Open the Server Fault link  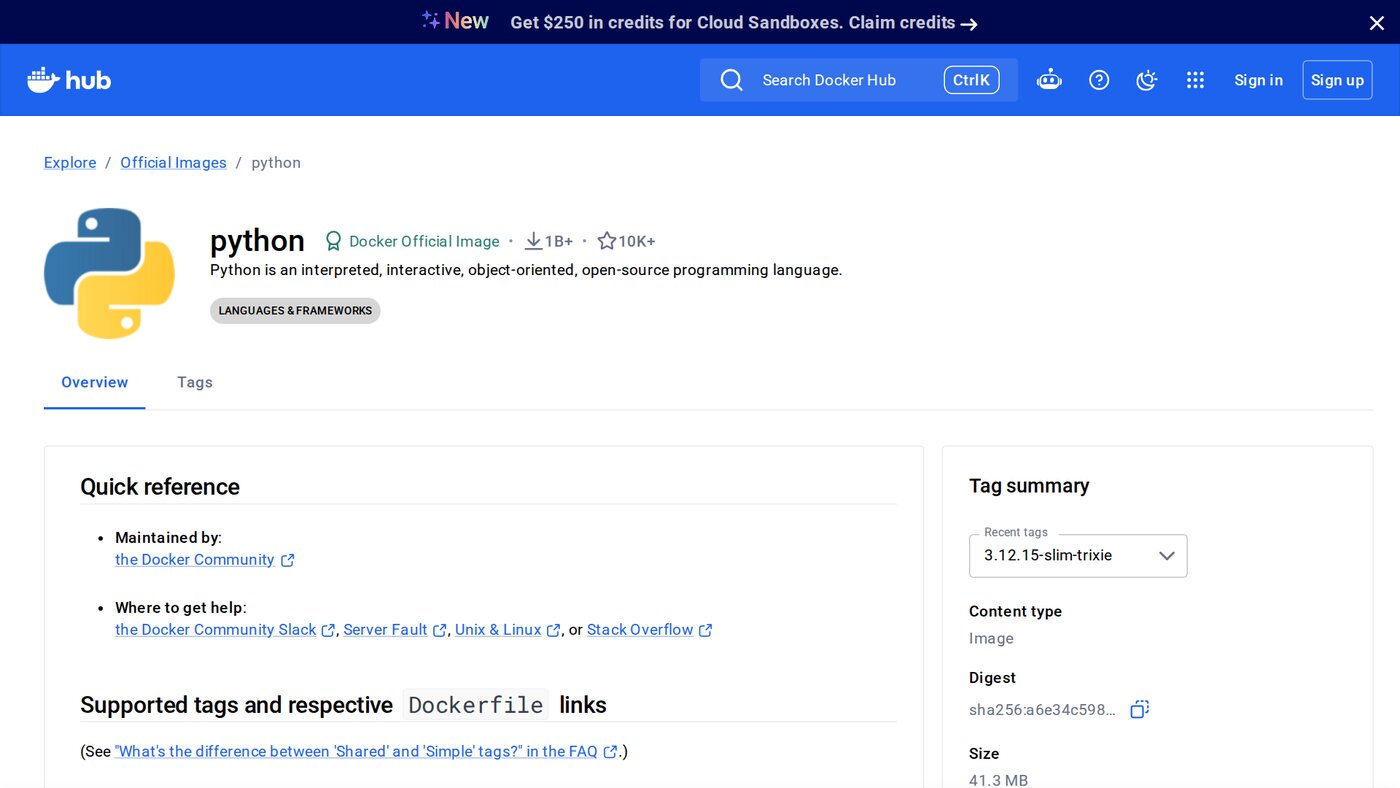pyautogui.click(x=395, y=630)
